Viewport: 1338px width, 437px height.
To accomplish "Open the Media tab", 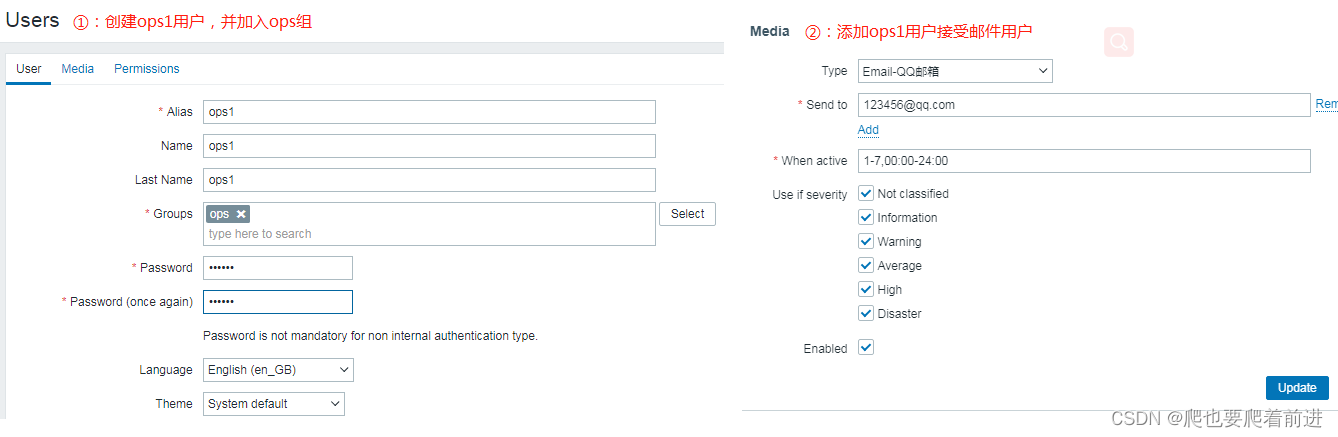I will 78,69.
